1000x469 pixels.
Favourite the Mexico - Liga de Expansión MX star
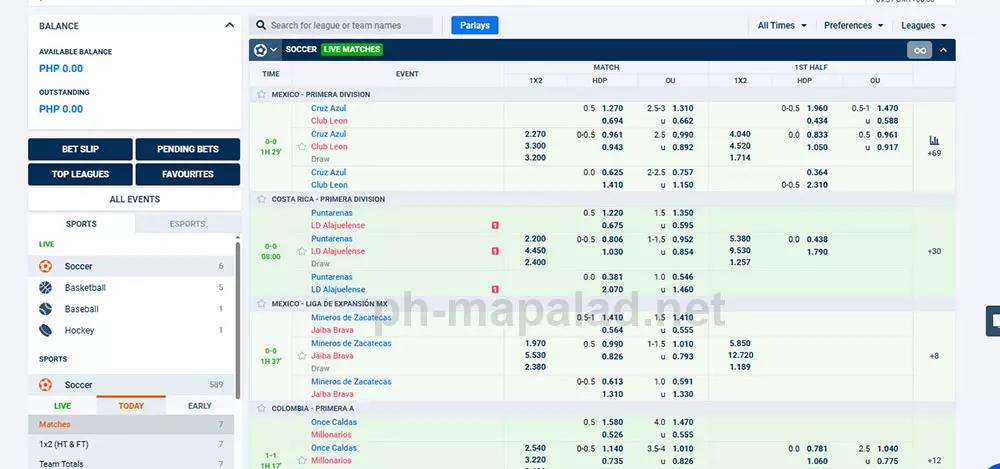(261, 304)
